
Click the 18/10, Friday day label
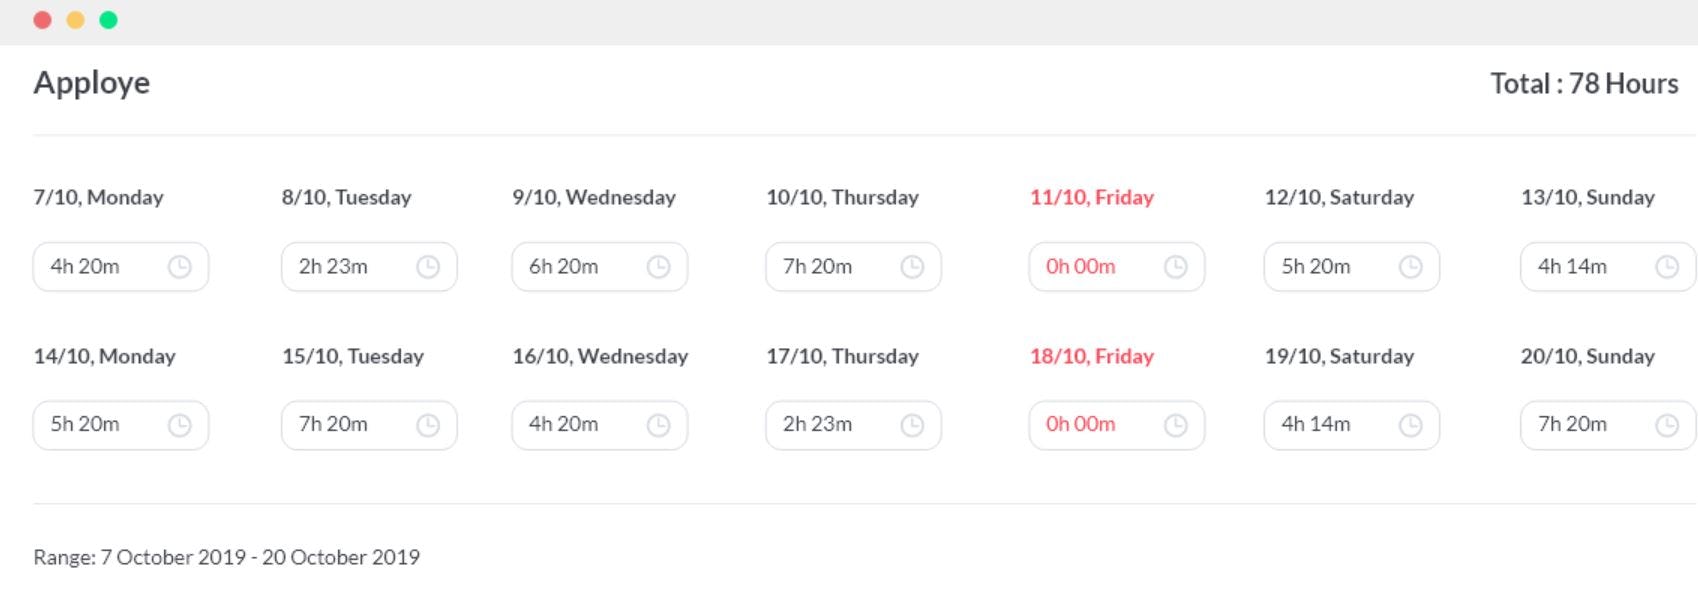tap(1092, 357)
